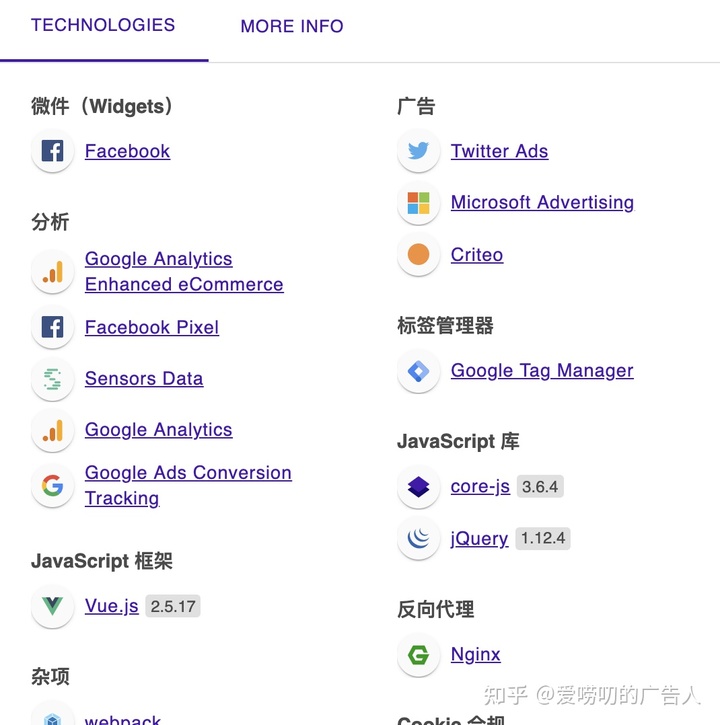Click the Google Tag Manager icon
This screenshot has height=725, width=720.
[x=418, y=371]
